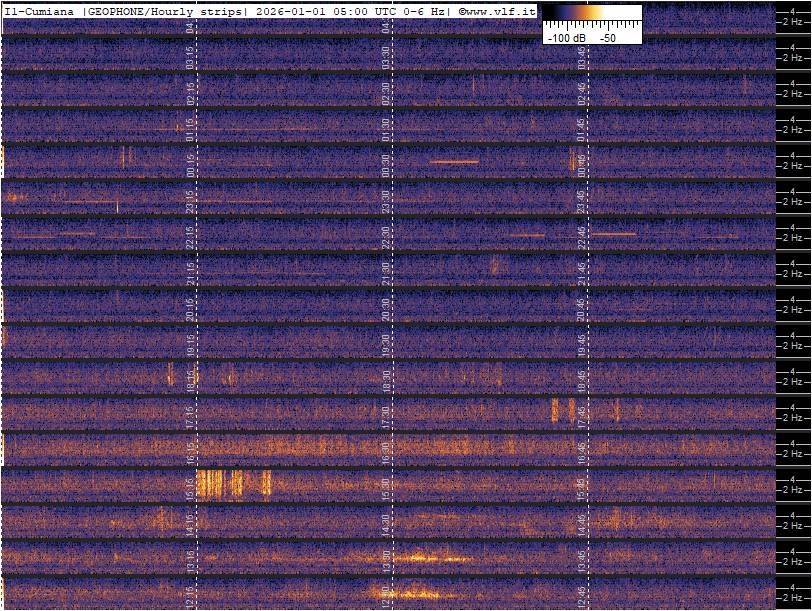Click the 2 Hz axis label on top strip
The width and height of the screenshot is (812, 611).
click(x=793, y=22)
